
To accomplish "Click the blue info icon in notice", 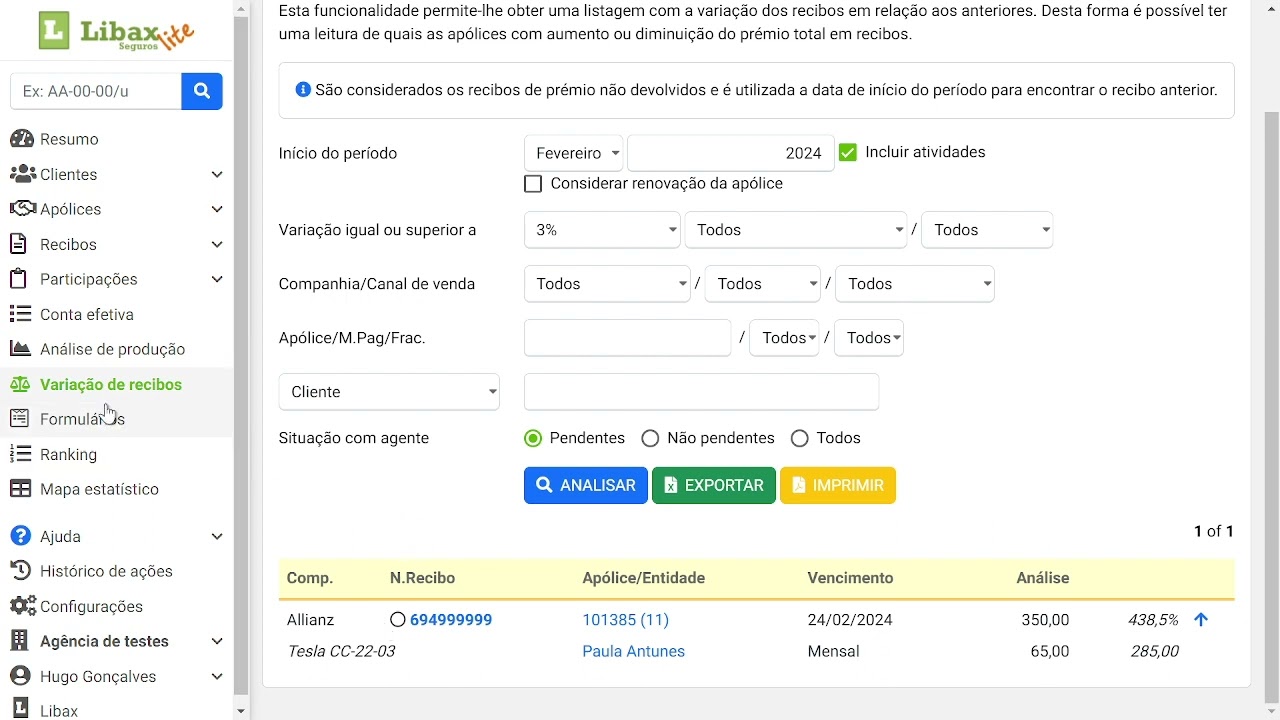I will (x=303, y=90).
